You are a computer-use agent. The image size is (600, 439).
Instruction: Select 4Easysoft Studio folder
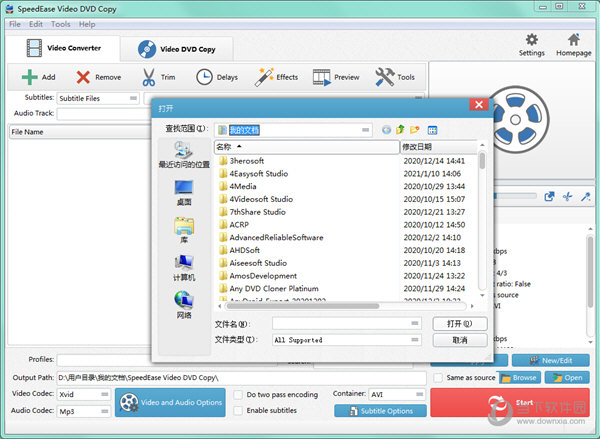tap(259, 174)
